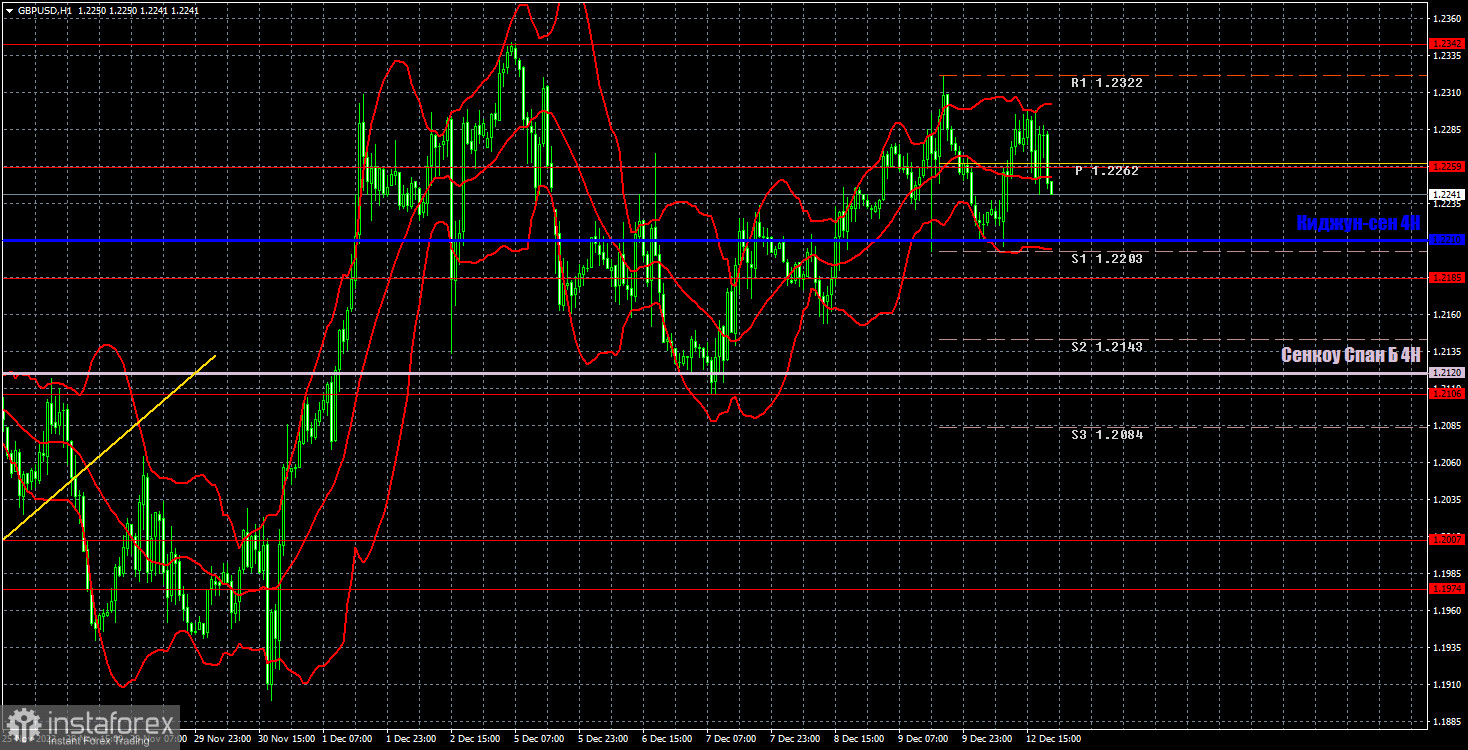Screen dimensions: 1468x750
Task: Click the red 1.2185 price tag
Action: (x=1447, y=277)
